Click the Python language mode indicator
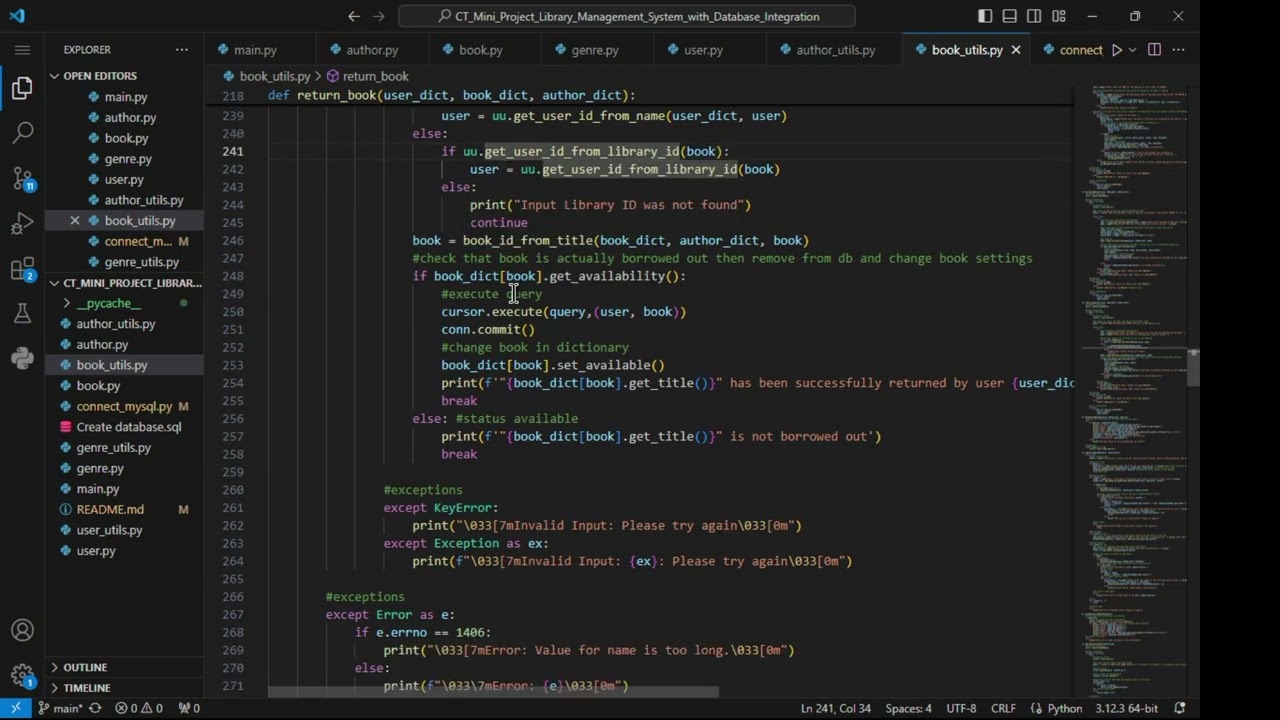Screen dimensions: 1280x720 pos(1064,708)
